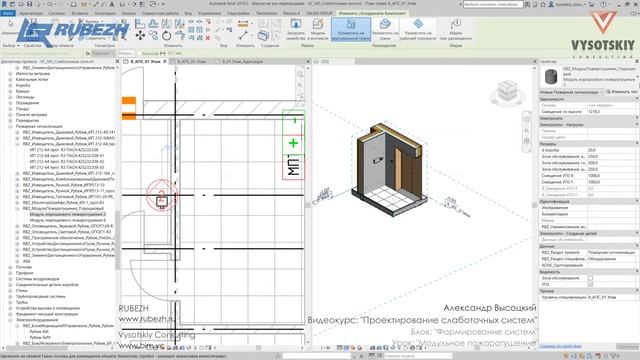Click the Save icon in quick access toolbar
This screenshot has width=640, height=360.
tap(29, 4)
